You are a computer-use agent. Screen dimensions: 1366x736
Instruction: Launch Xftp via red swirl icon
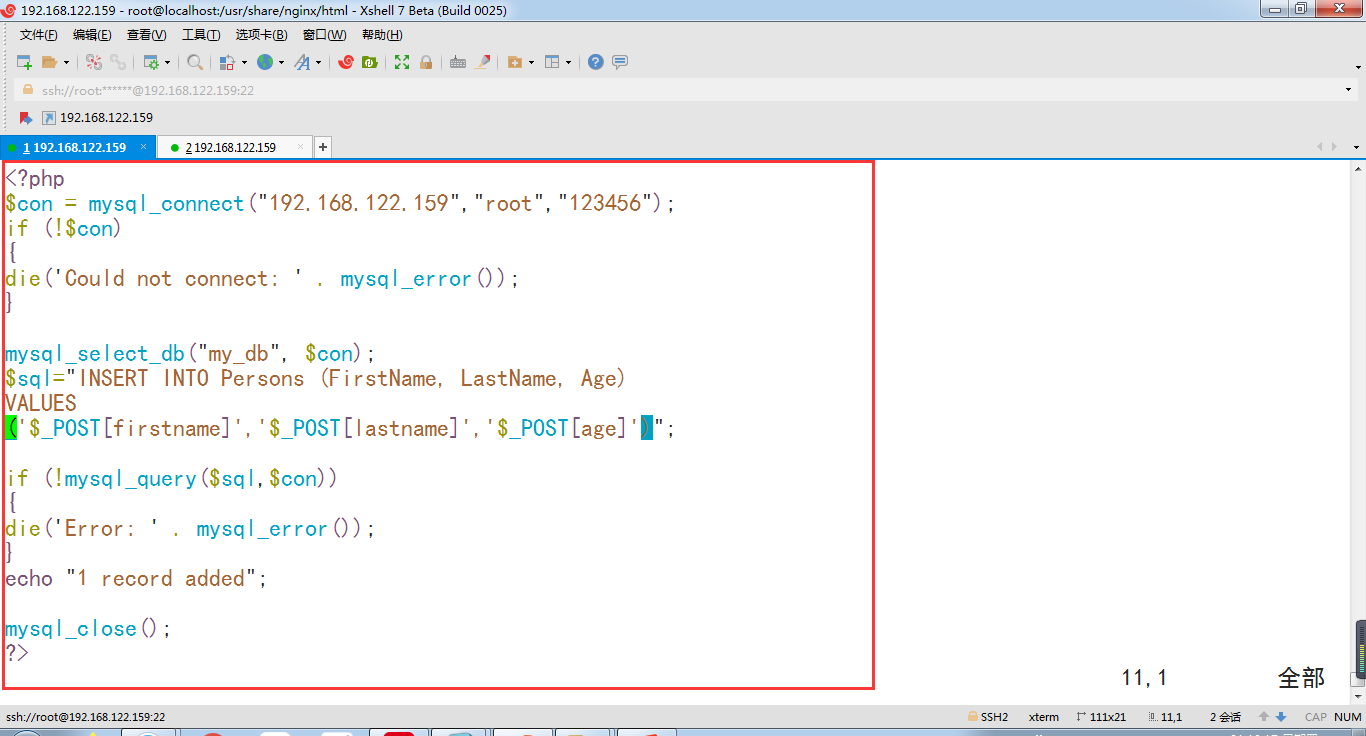click(346, 62)
